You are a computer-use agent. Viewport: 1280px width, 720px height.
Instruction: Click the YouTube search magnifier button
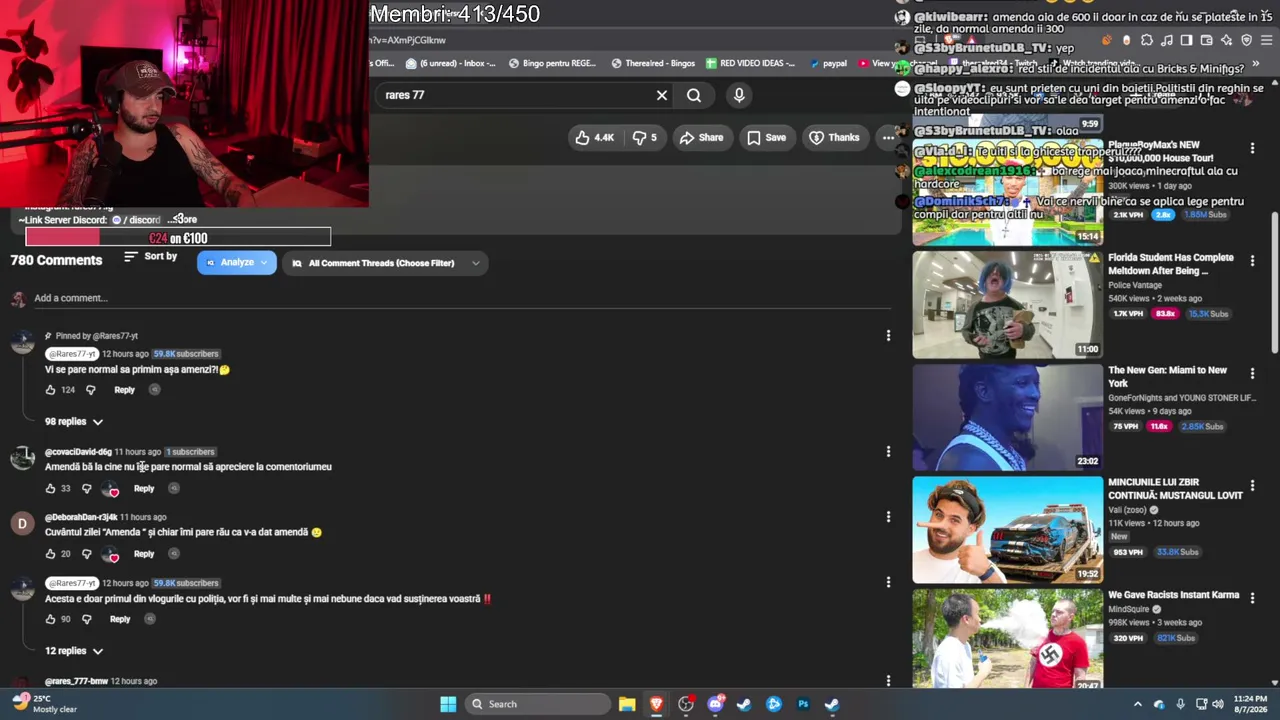click(x=694, y=95)
